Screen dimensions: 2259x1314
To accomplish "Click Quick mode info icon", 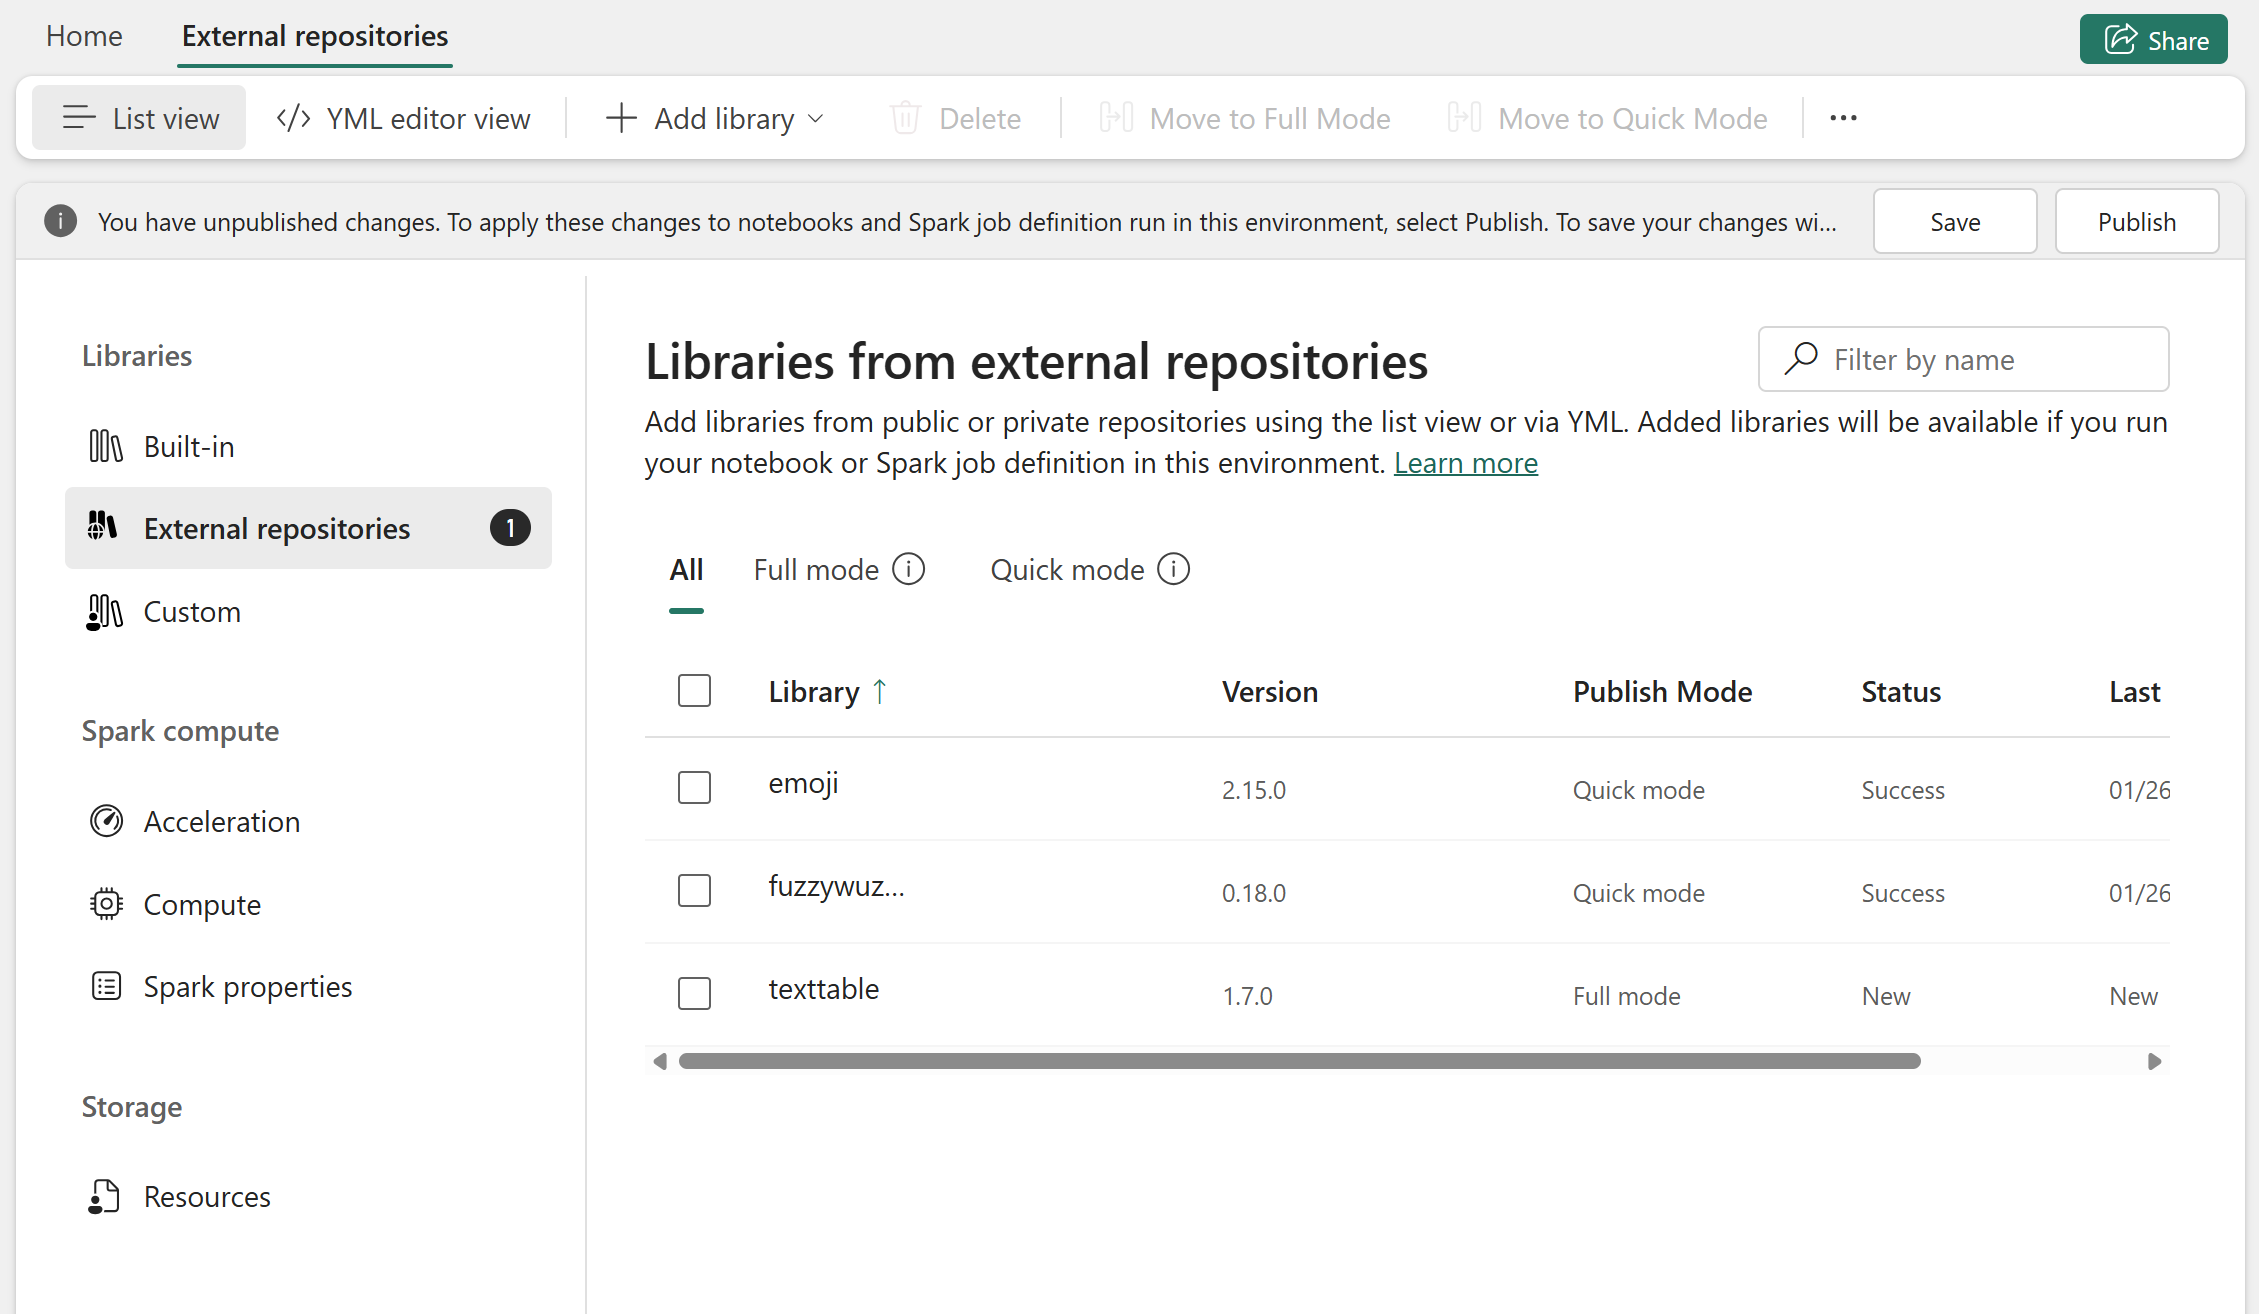I will (1173, 569).
